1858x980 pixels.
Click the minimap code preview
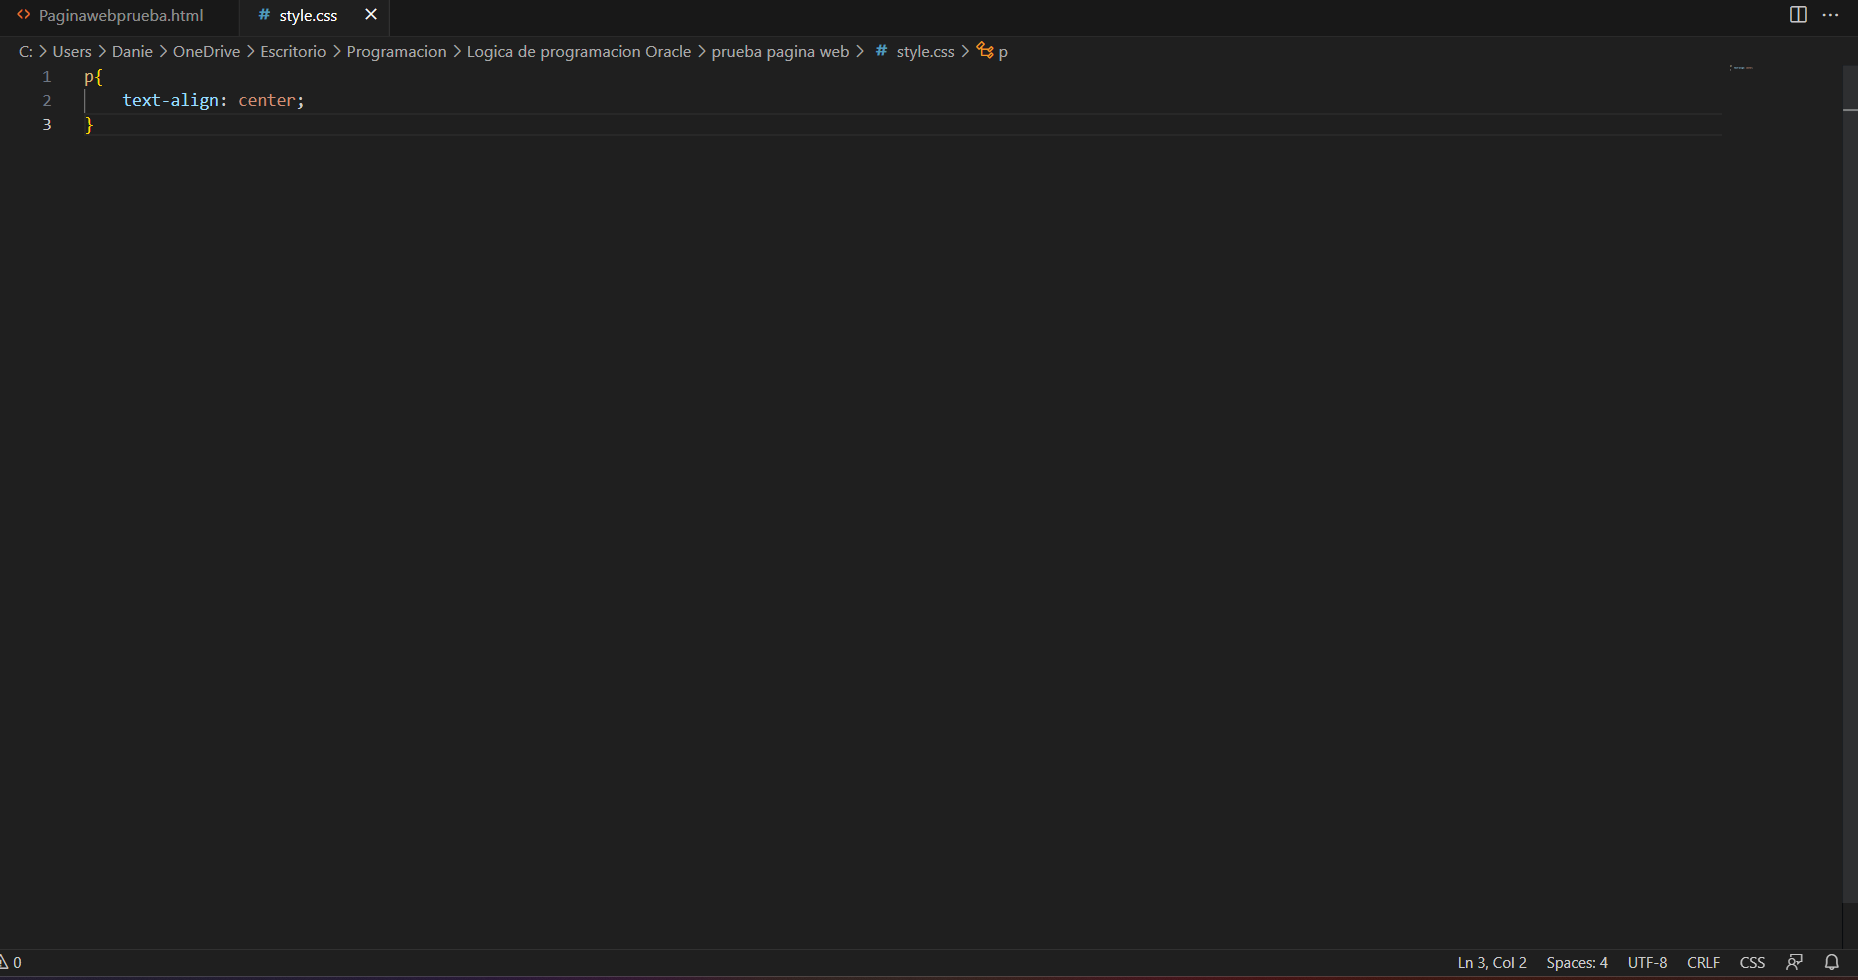(1741, 68)
